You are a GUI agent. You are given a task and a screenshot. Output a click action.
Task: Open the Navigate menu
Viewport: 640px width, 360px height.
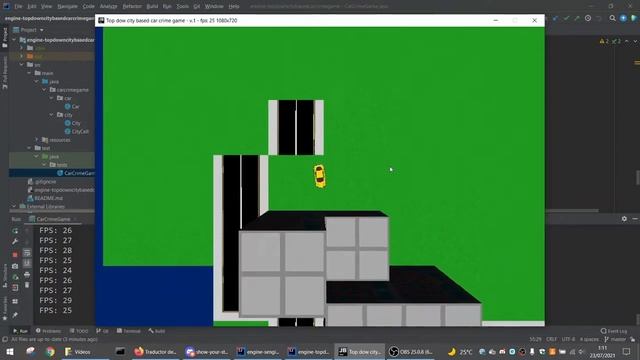(x=67, y=7)
